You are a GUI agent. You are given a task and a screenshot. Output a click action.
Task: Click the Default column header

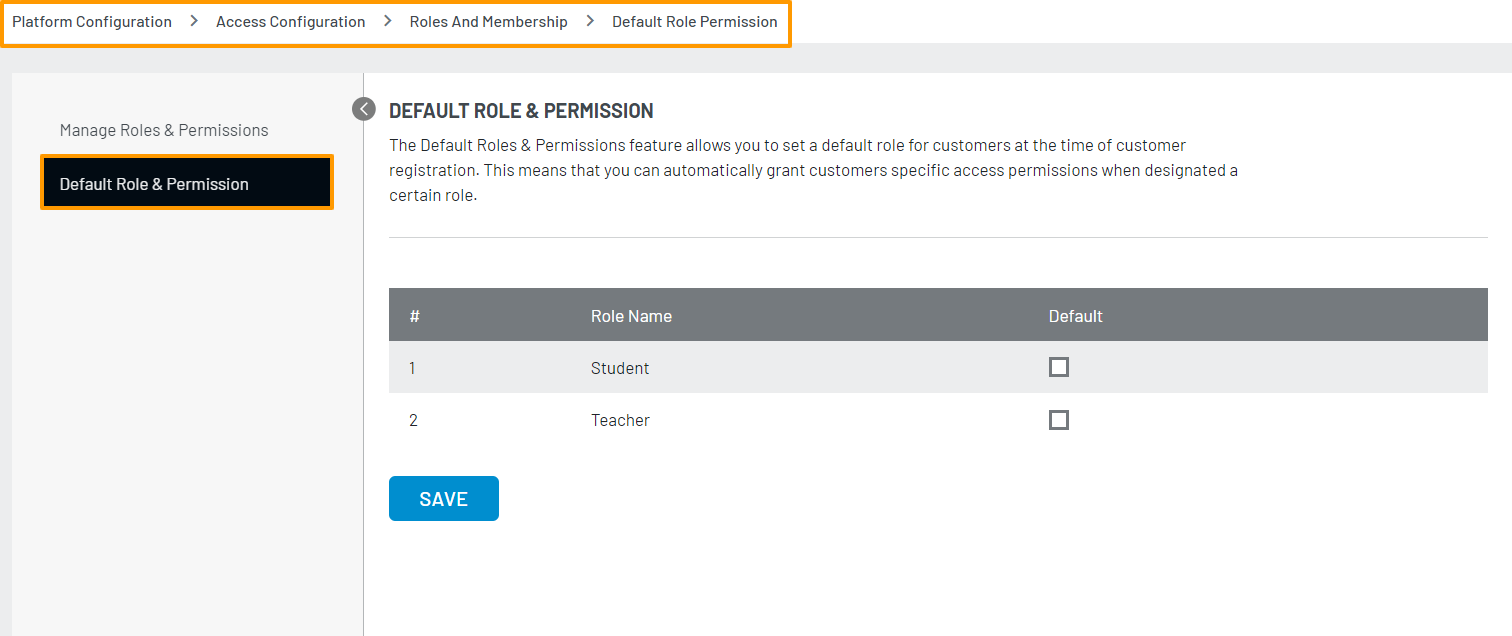(x=1075, y=315)
